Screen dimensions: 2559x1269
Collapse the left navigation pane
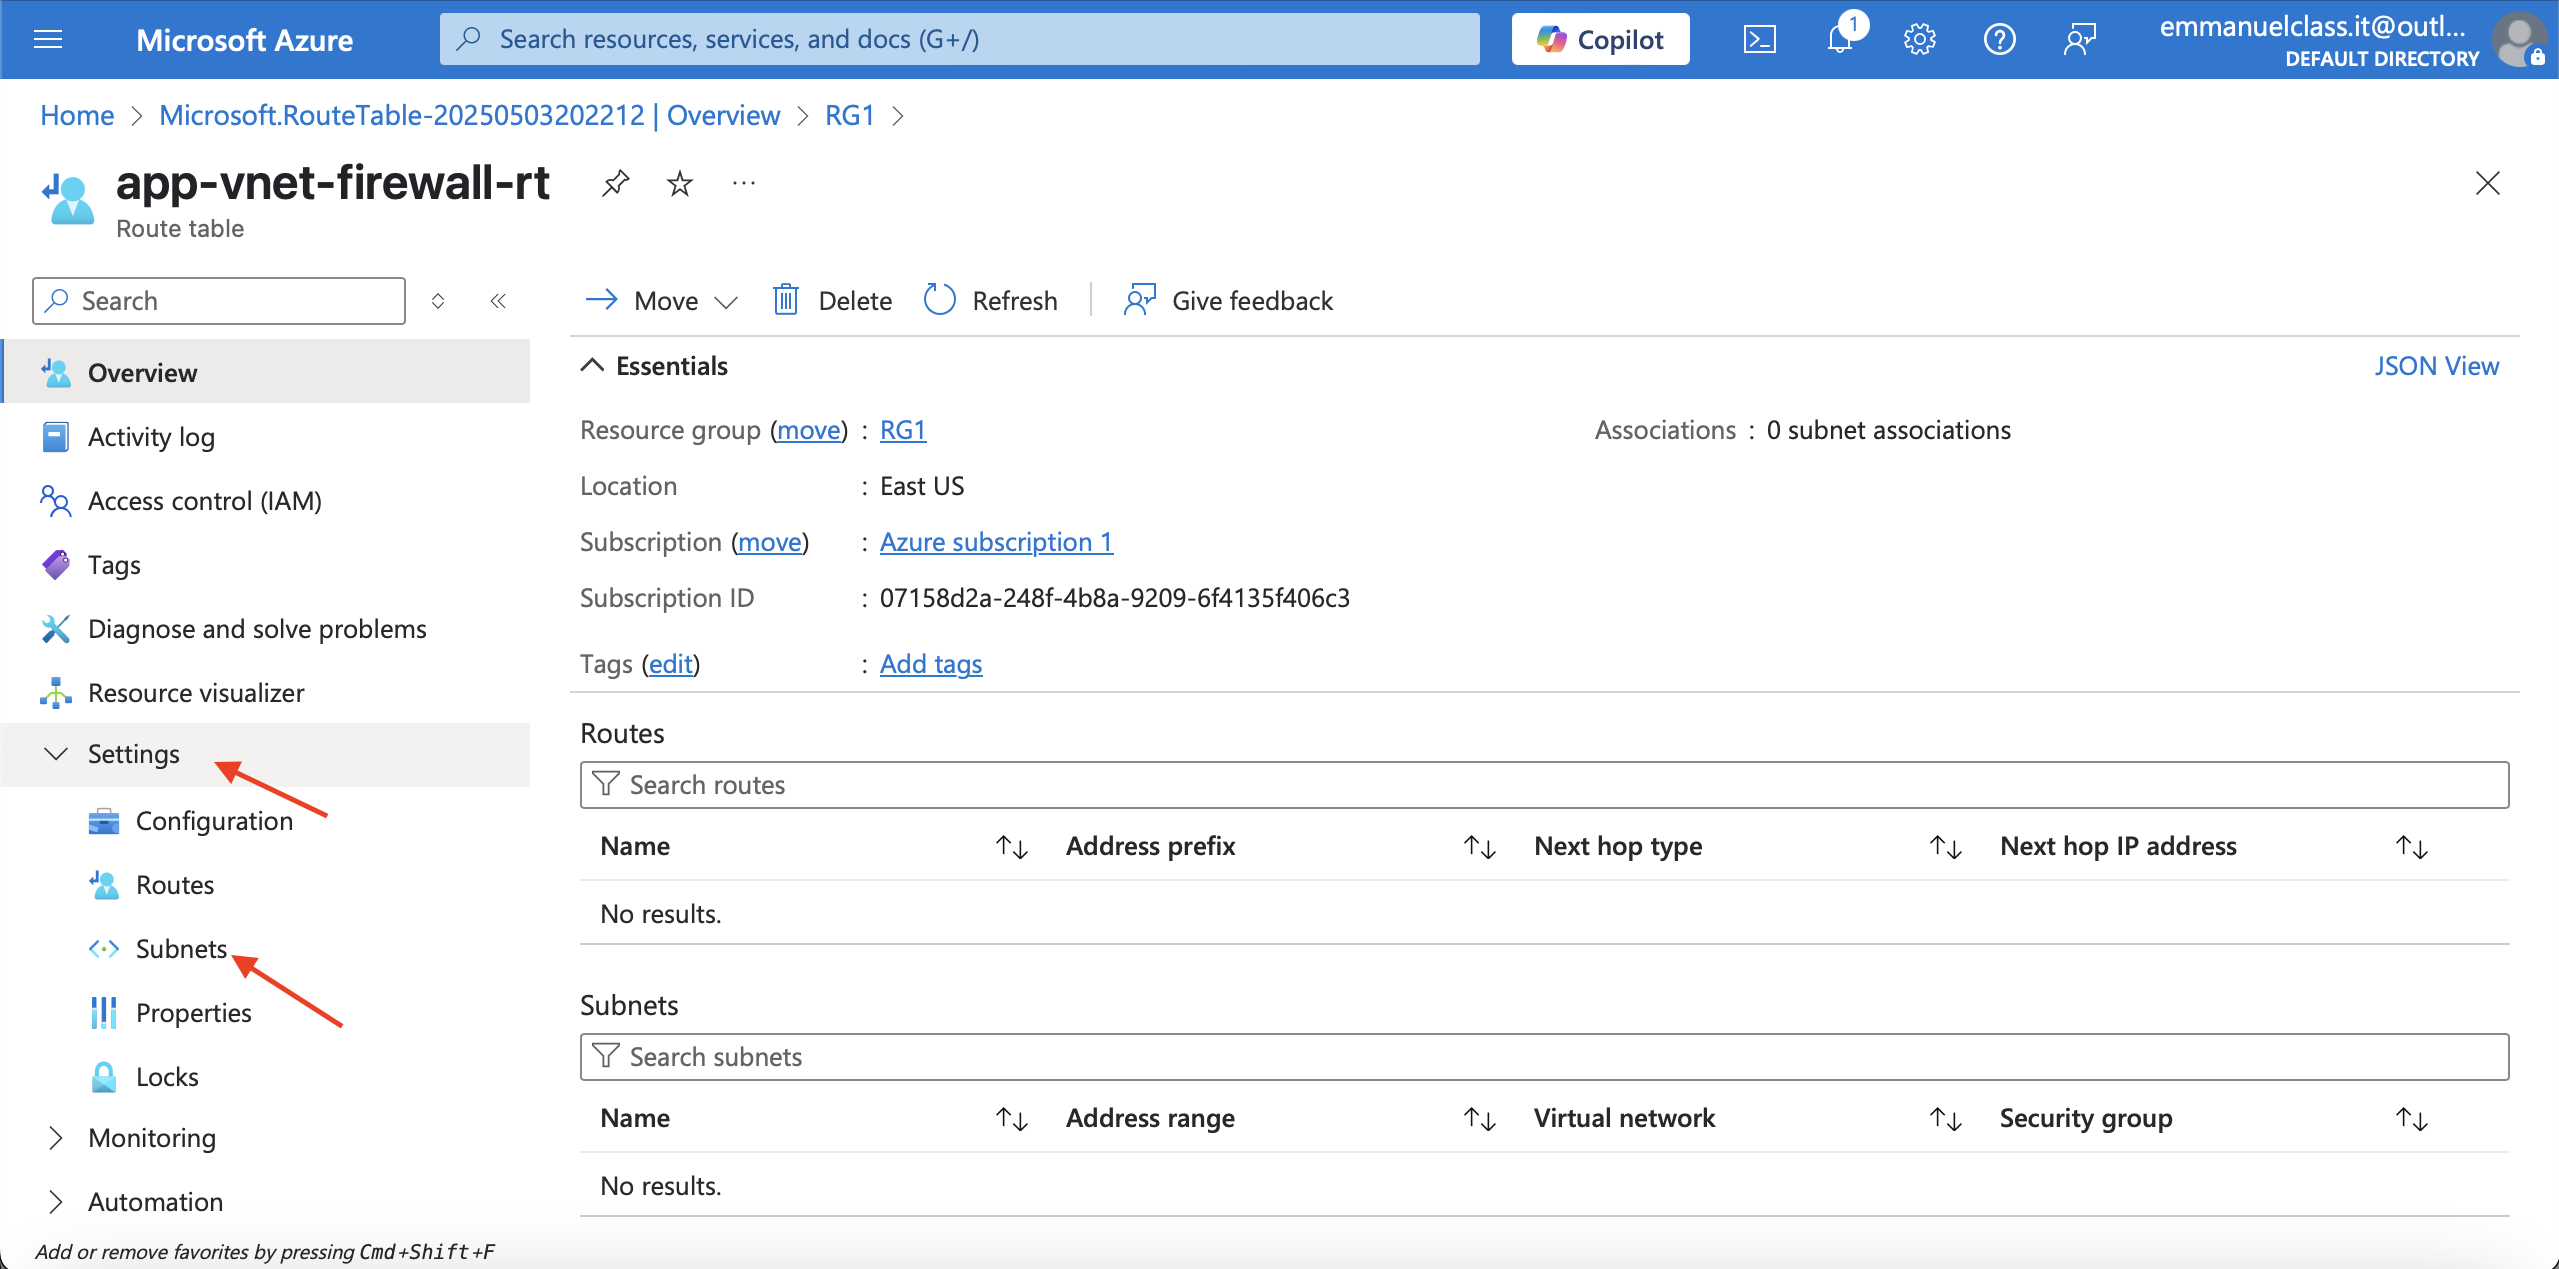point(498,301)
